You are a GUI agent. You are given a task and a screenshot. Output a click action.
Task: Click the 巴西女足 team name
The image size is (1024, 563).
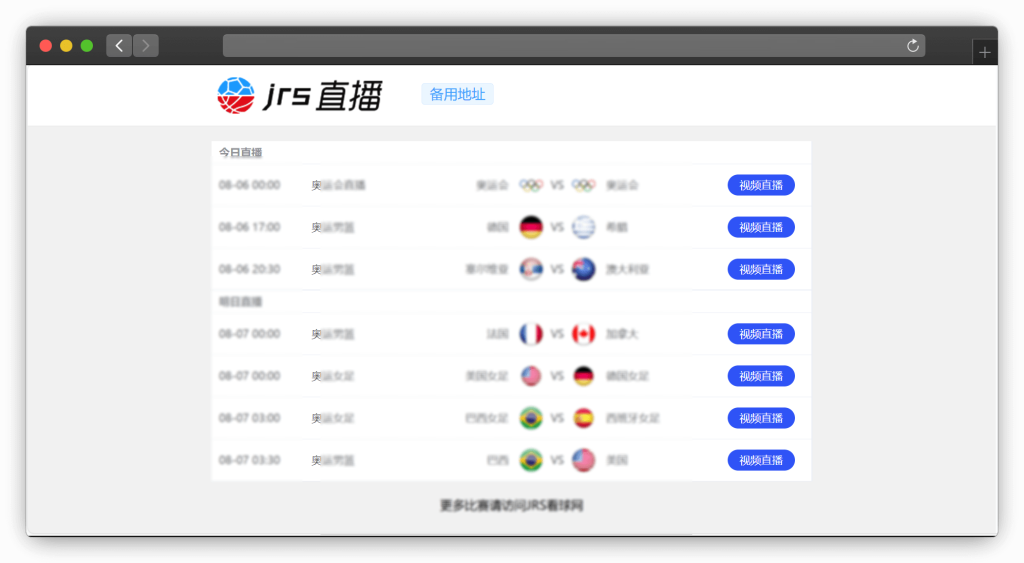(487, 418)
